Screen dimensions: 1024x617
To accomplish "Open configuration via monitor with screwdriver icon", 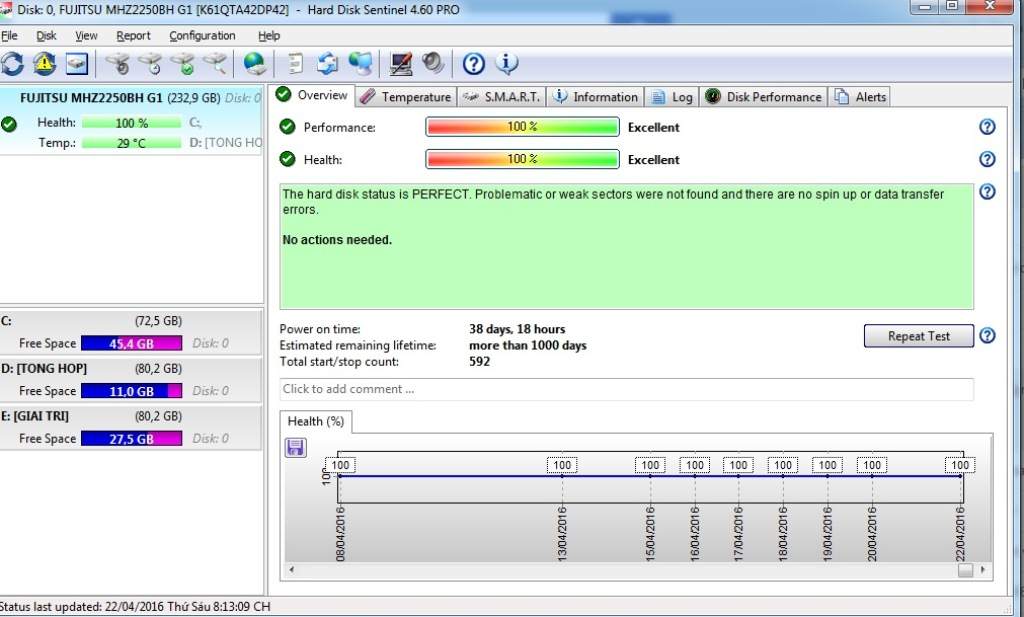I will (x=400, y=63).
